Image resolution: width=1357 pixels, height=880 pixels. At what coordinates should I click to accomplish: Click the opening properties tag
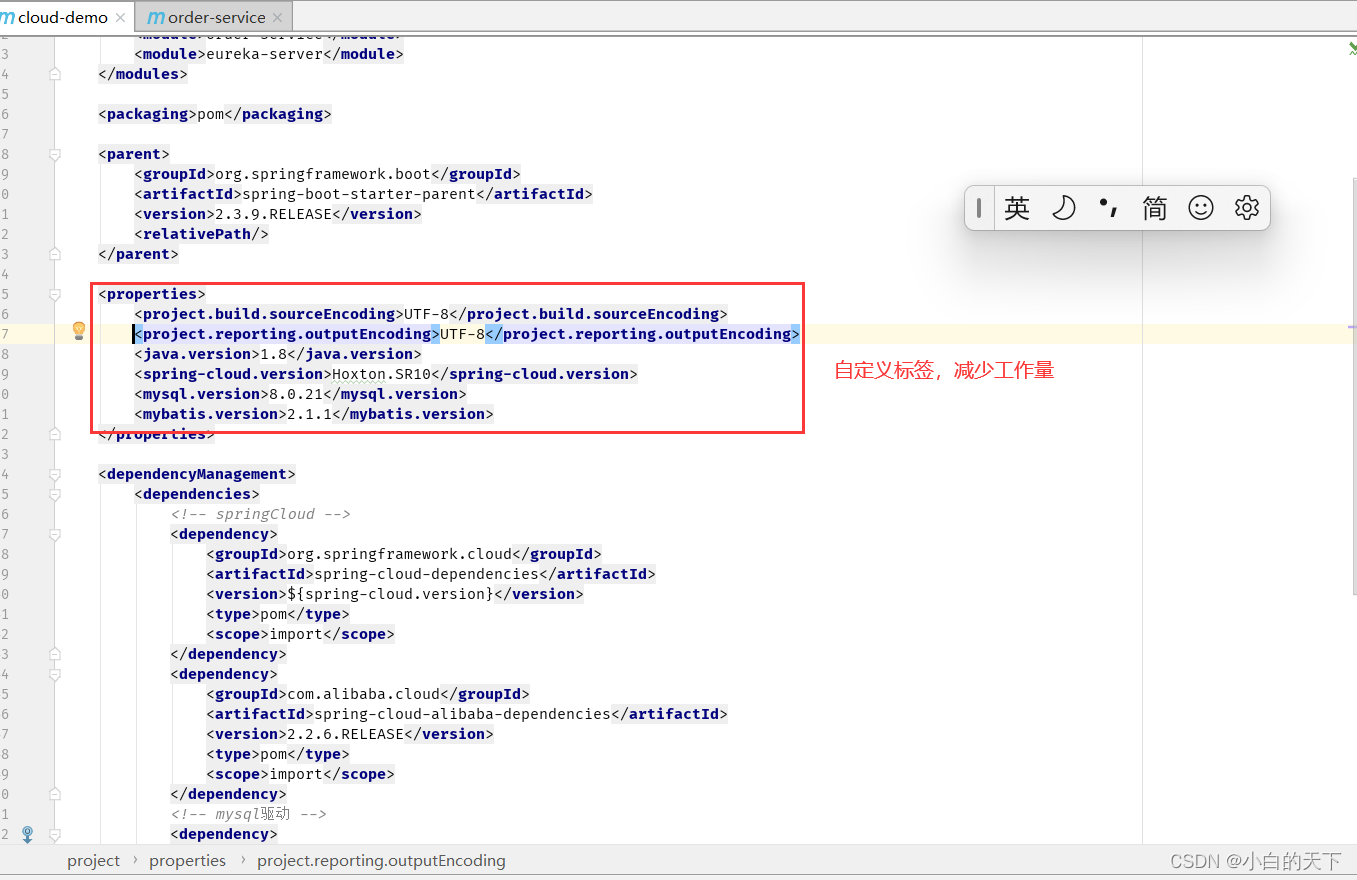coord(152,294)
